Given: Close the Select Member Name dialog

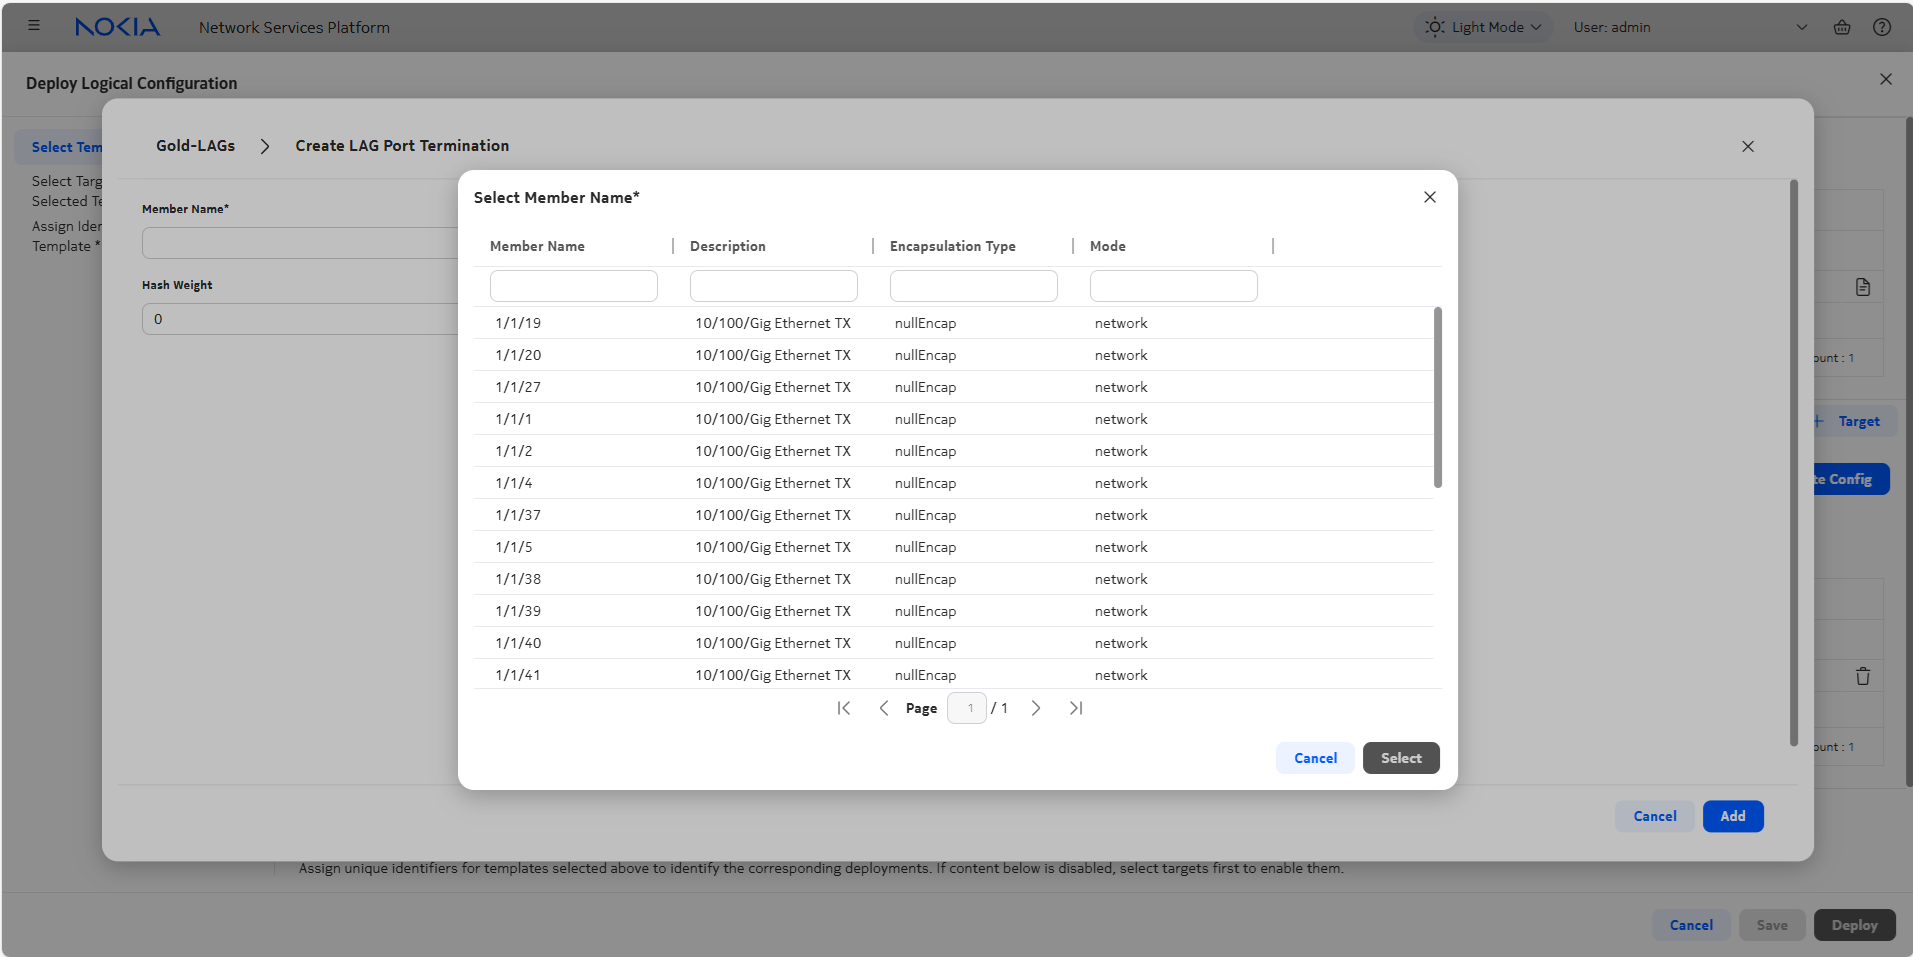Looking at the screenshot, I should coord(1429,197).
